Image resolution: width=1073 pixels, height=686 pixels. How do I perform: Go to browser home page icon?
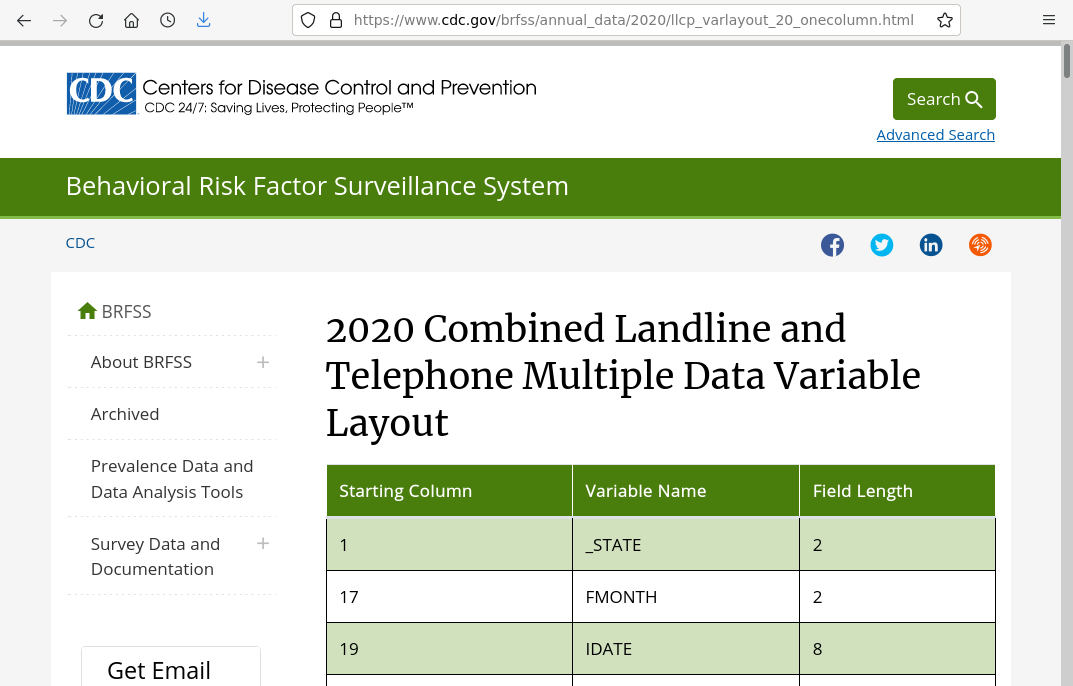[132, 20]
